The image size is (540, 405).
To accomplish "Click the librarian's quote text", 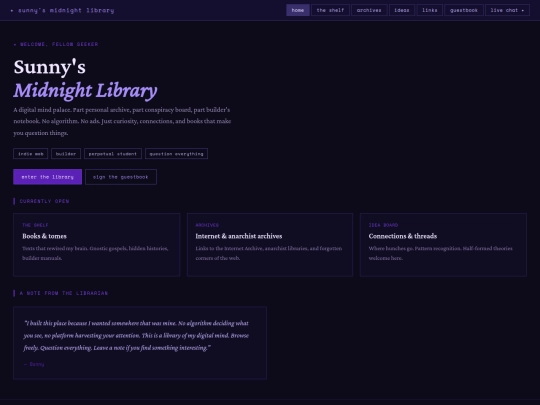I will point(136,335).
